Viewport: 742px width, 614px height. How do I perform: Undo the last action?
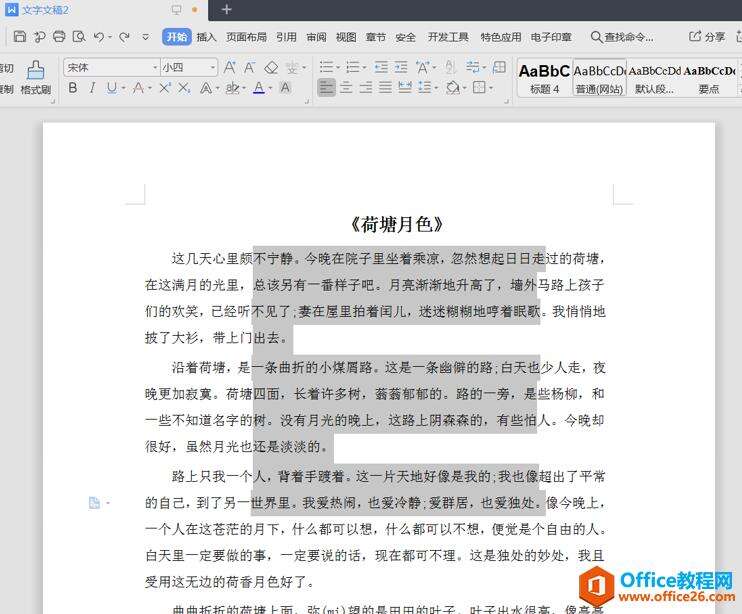click(x=98, y=36)
